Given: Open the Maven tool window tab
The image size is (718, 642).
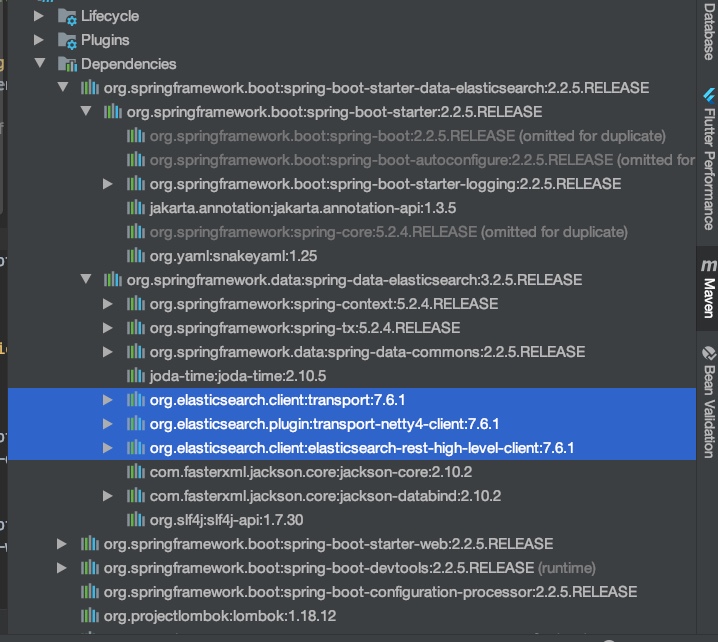Looking at the screenshot, I should (x=708, y=289).
